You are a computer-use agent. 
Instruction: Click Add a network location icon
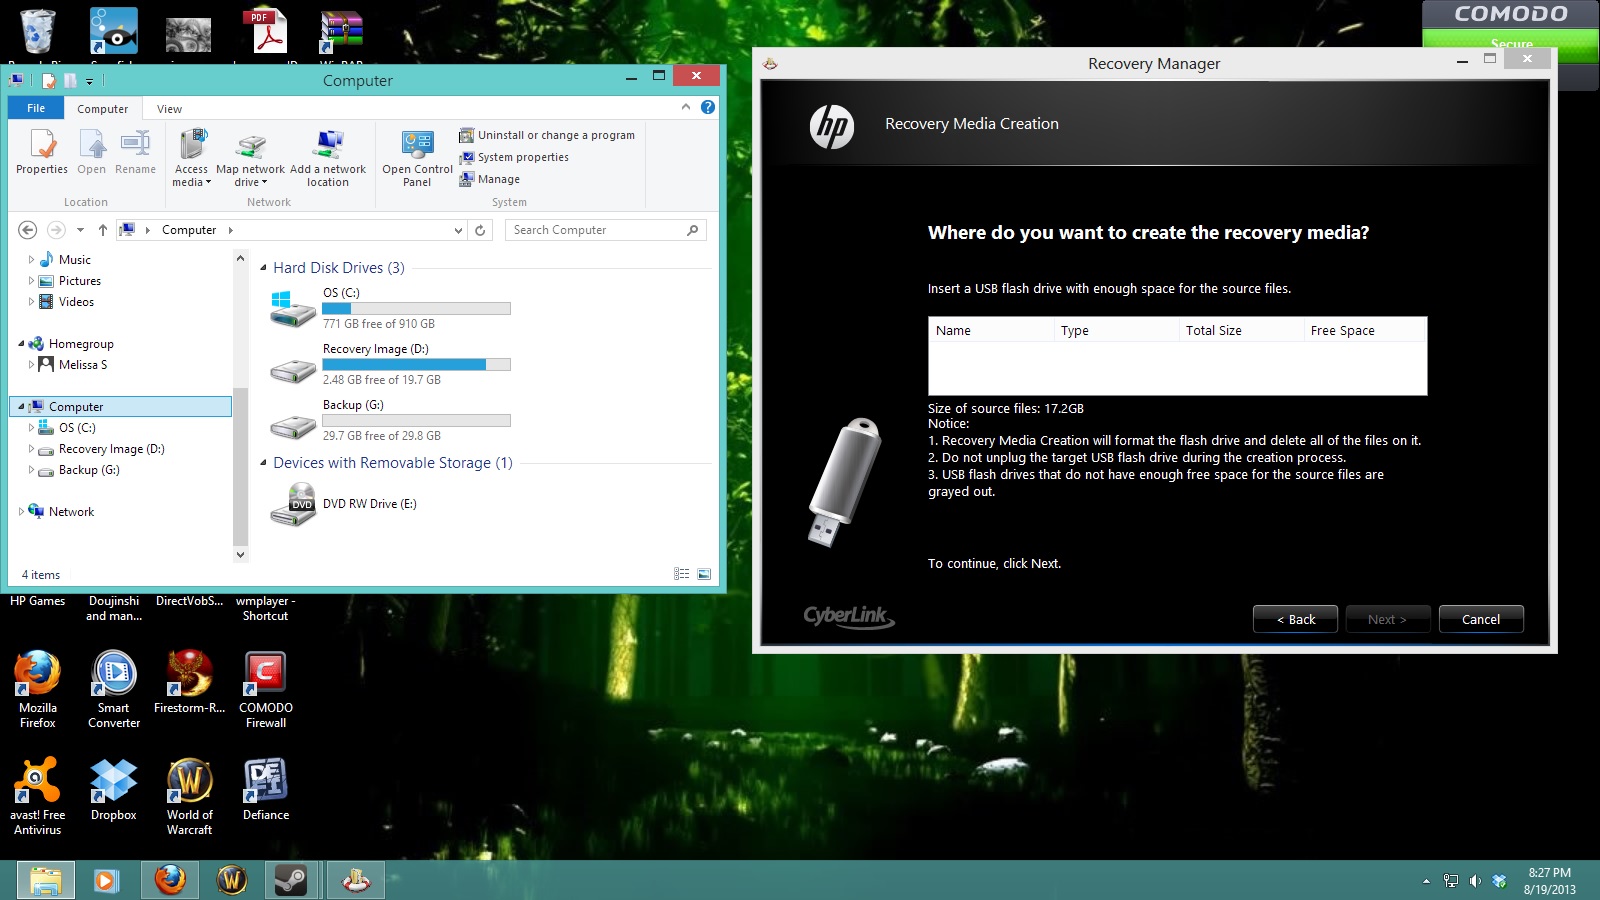click(328, 158)
